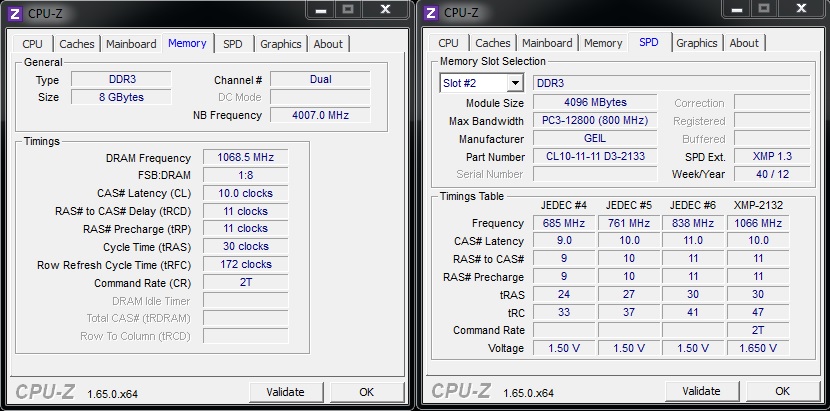Screen dimensions: 830x411
Task: Click OK button in right SPD window
Action: (x=782, y=391)
